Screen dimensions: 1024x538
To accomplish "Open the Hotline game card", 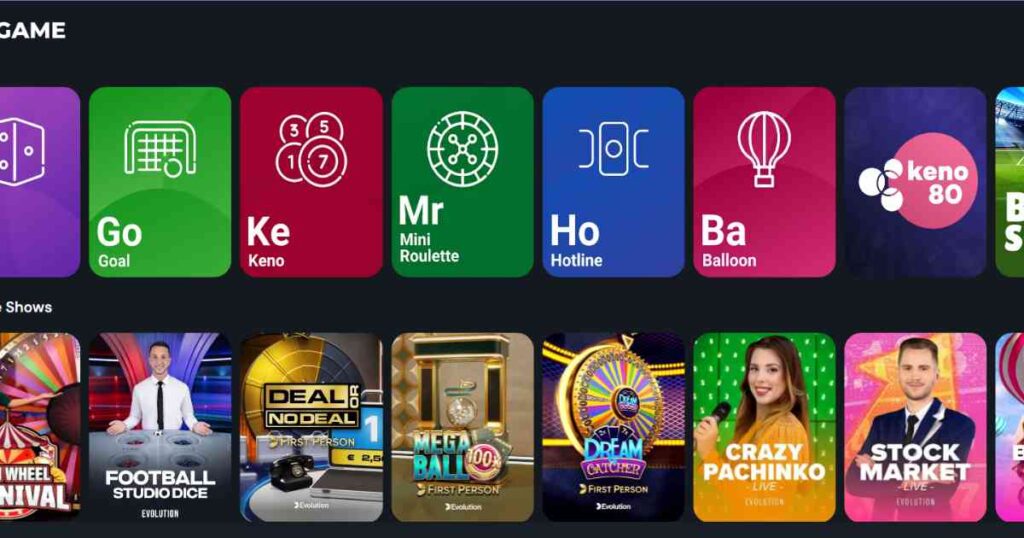I will [613, 182].
